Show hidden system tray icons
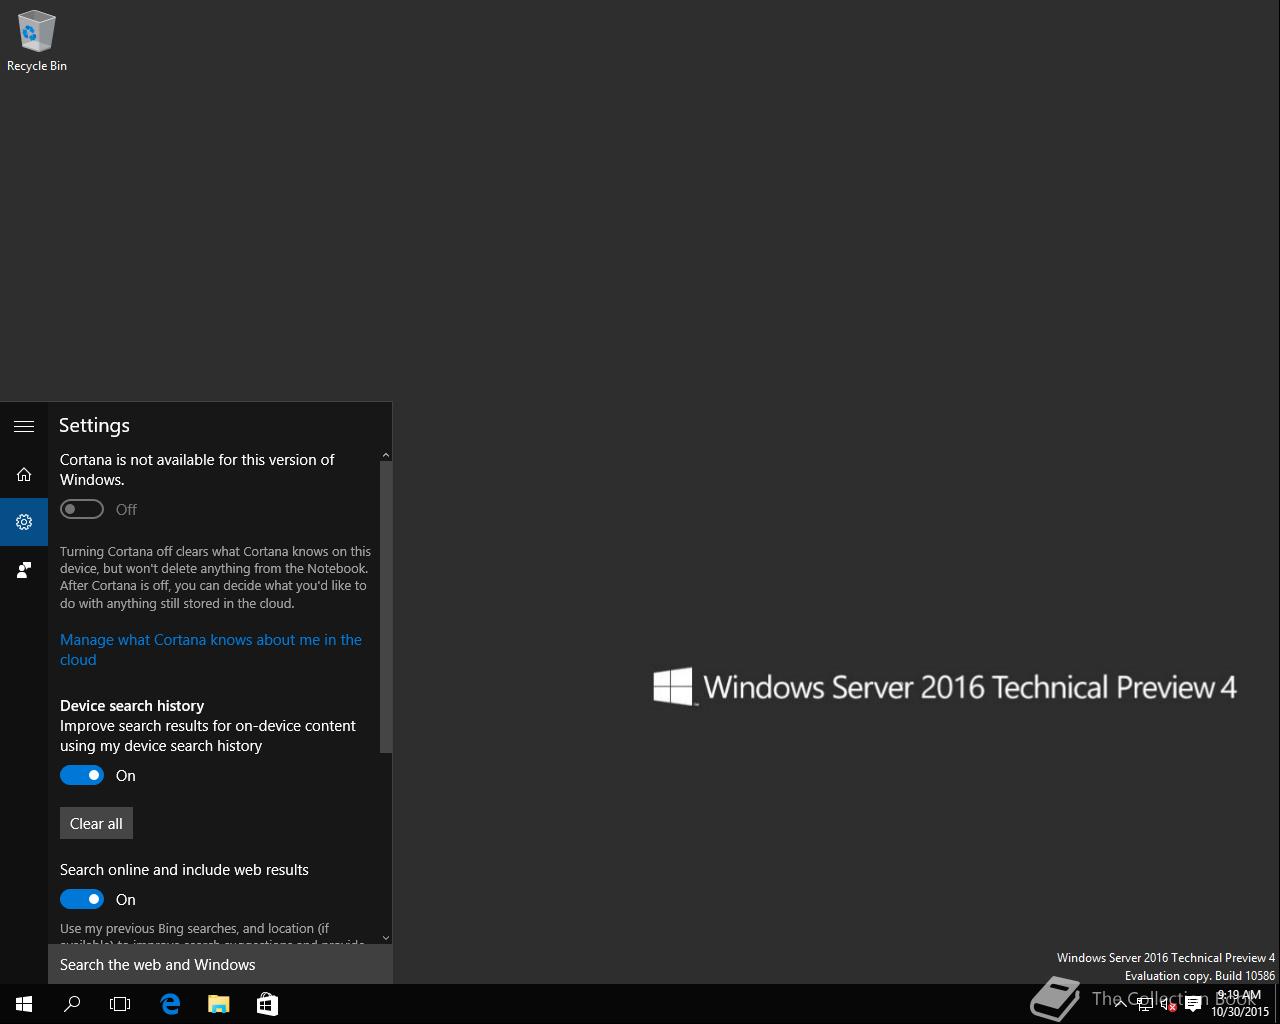This screenshot has height=1024, width=1280. pyautogui.click(x=1120, y=1004)
